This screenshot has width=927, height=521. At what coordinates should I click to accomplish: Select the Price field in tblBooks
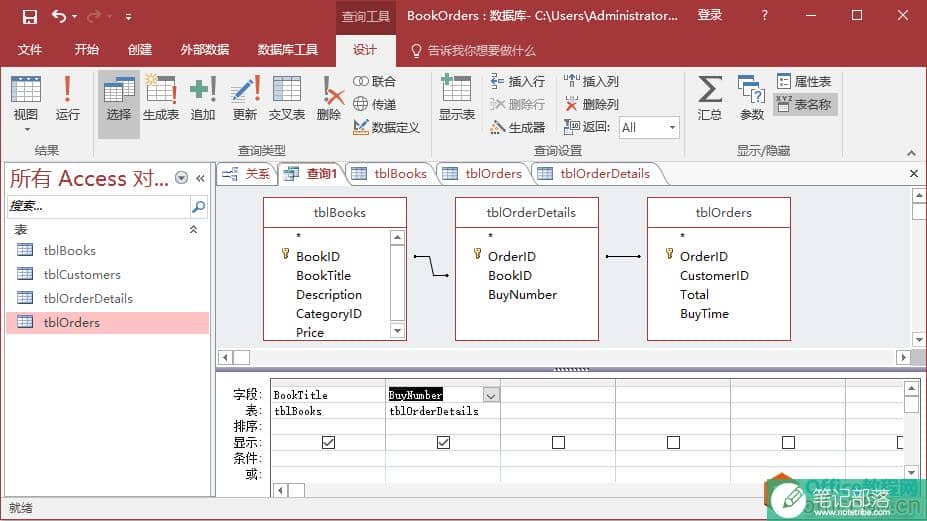pyautogui.click(x=310, y=332)
